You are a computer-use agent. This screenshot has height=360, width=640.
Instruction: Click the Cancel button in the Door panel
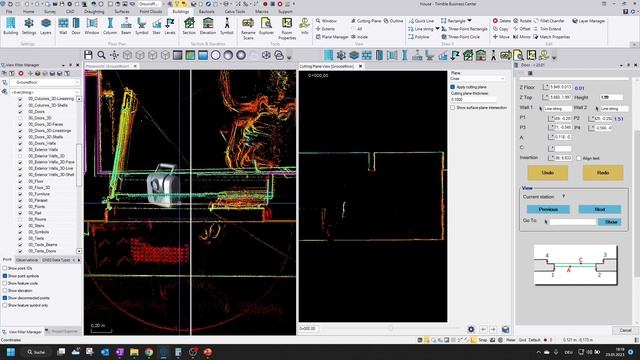click(x=625, y=330)
